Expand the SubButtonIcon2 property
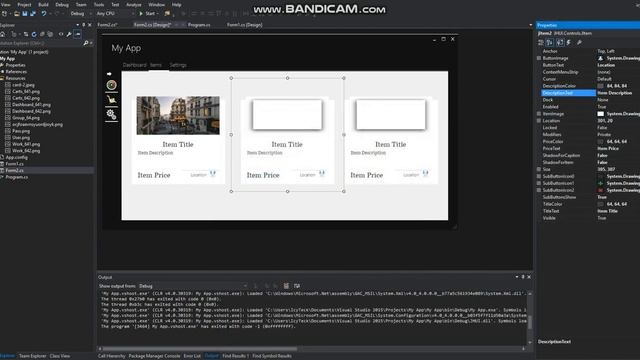This screenshot has width=640, height=360. click(x=539, y=190)
